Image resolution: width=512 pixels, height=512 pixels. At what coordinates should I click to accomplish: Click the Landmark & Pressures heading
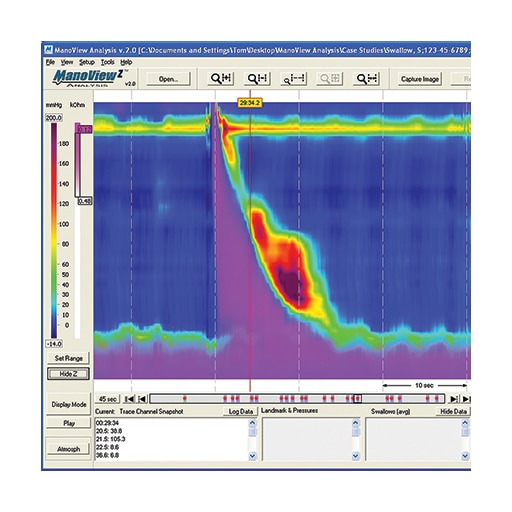(289, 410)
